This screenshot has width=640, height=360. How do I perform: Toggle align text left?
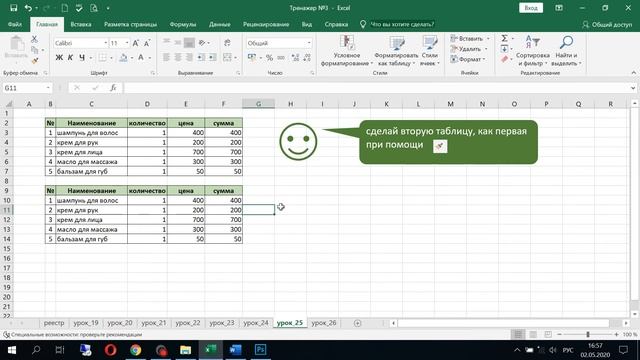tap(166, 58)
